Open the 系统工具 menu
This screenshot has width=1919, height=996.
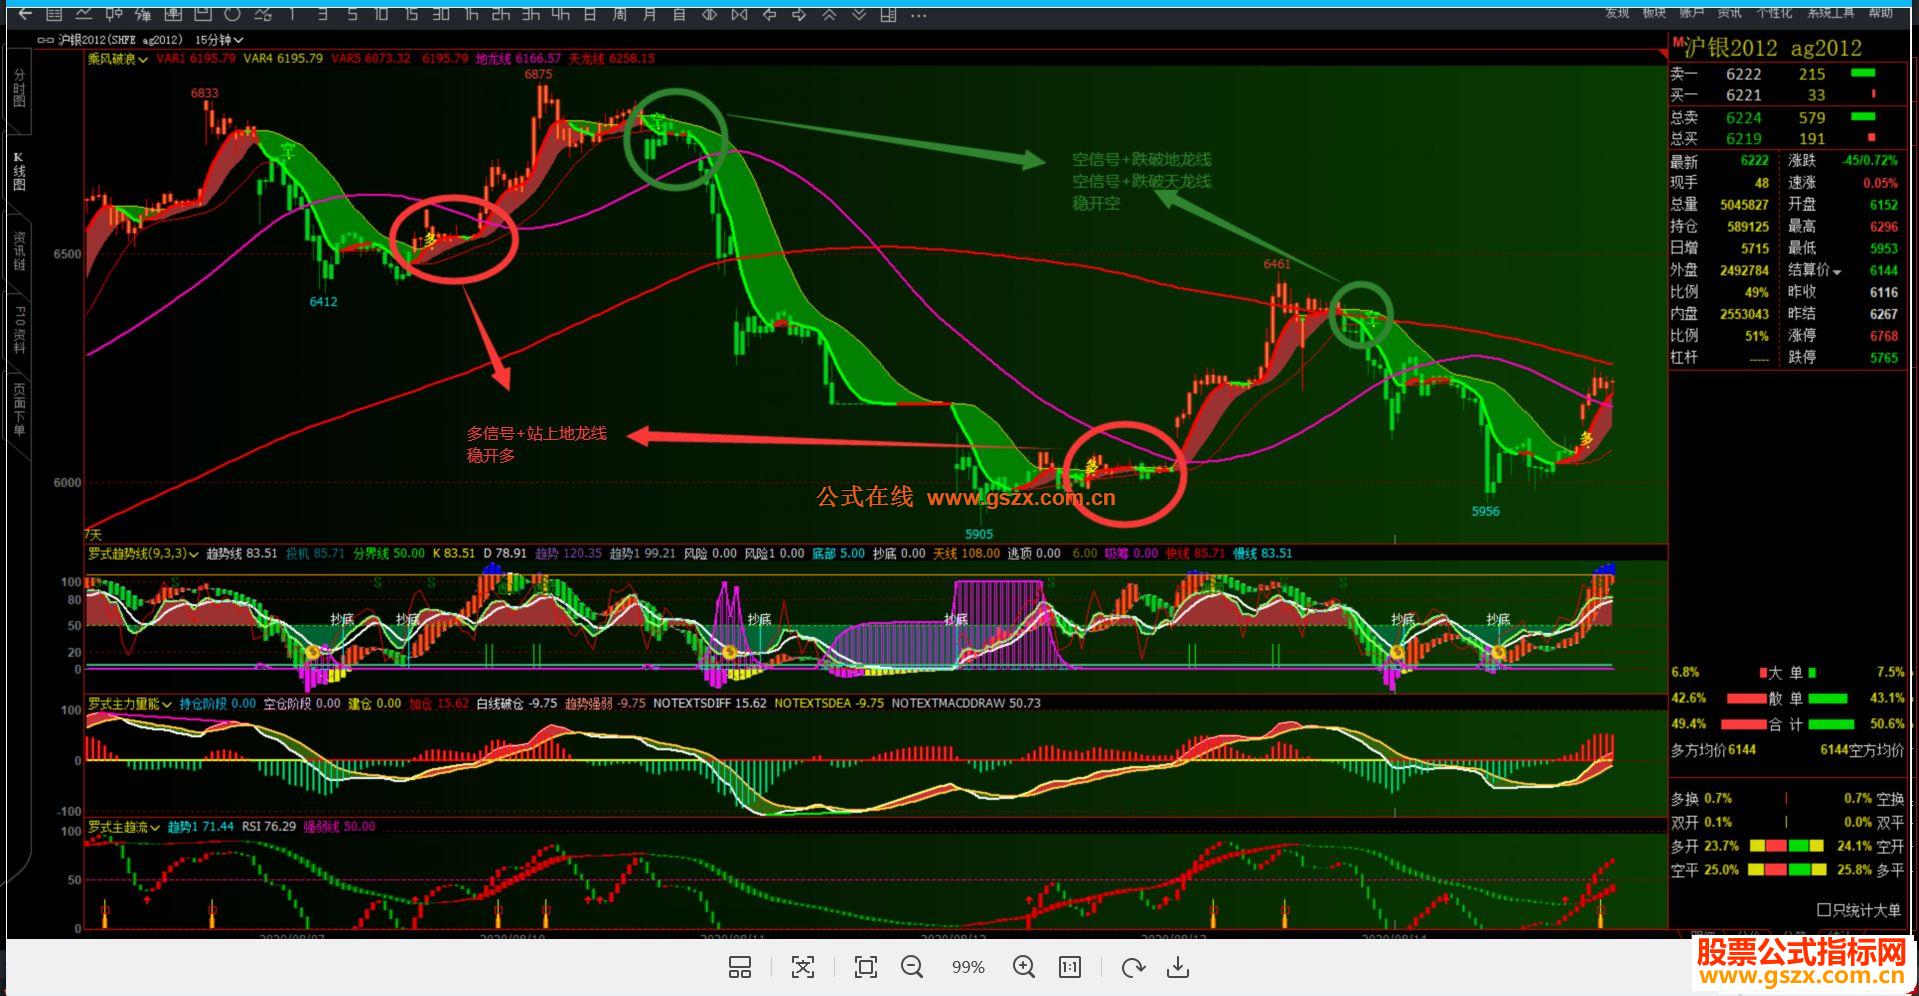(1831, 13)
